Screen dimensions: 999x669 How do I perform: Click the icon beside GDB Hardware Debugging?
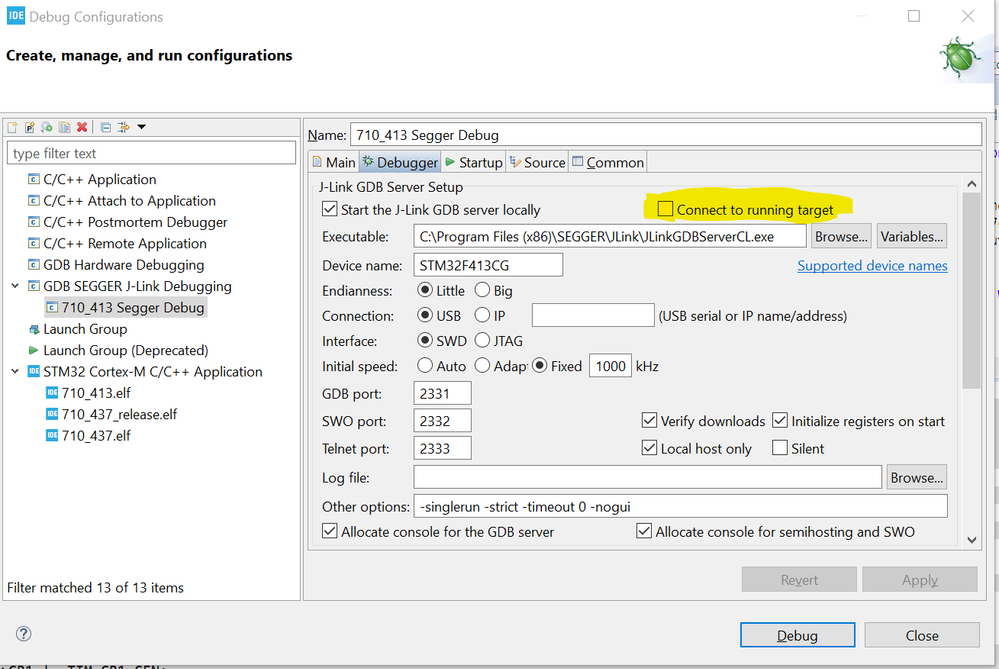(x=34, y=264)
